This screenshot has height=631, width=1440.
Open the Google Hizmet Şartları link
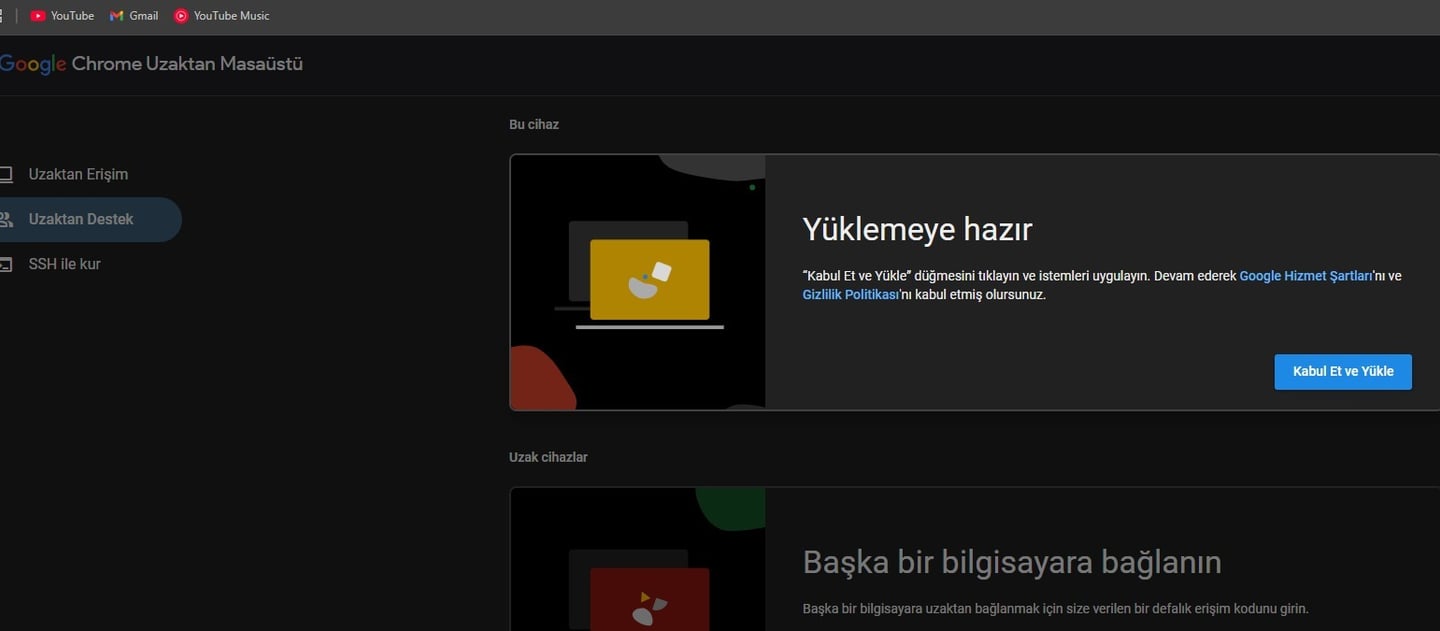pos(1306,276)
